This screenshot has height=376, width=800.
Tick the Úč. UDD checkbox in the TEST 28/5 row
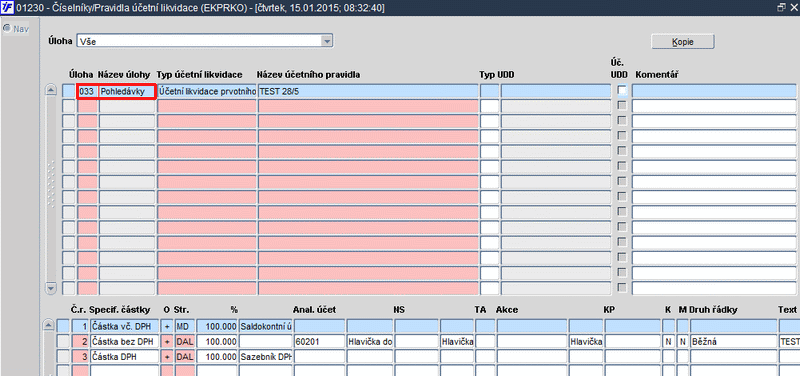621,90
